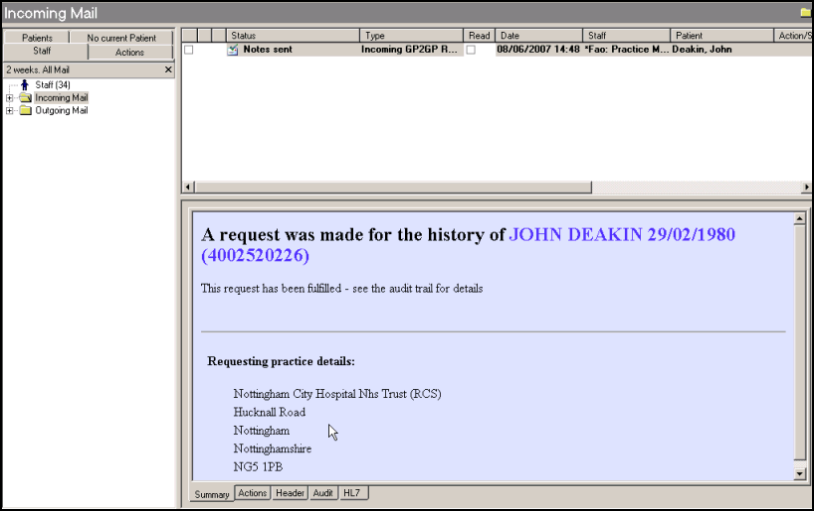Image resolution: width=814 pixels, height=511 pixels.
Task: Open the HL7 tab
Action: coord(351,493)
